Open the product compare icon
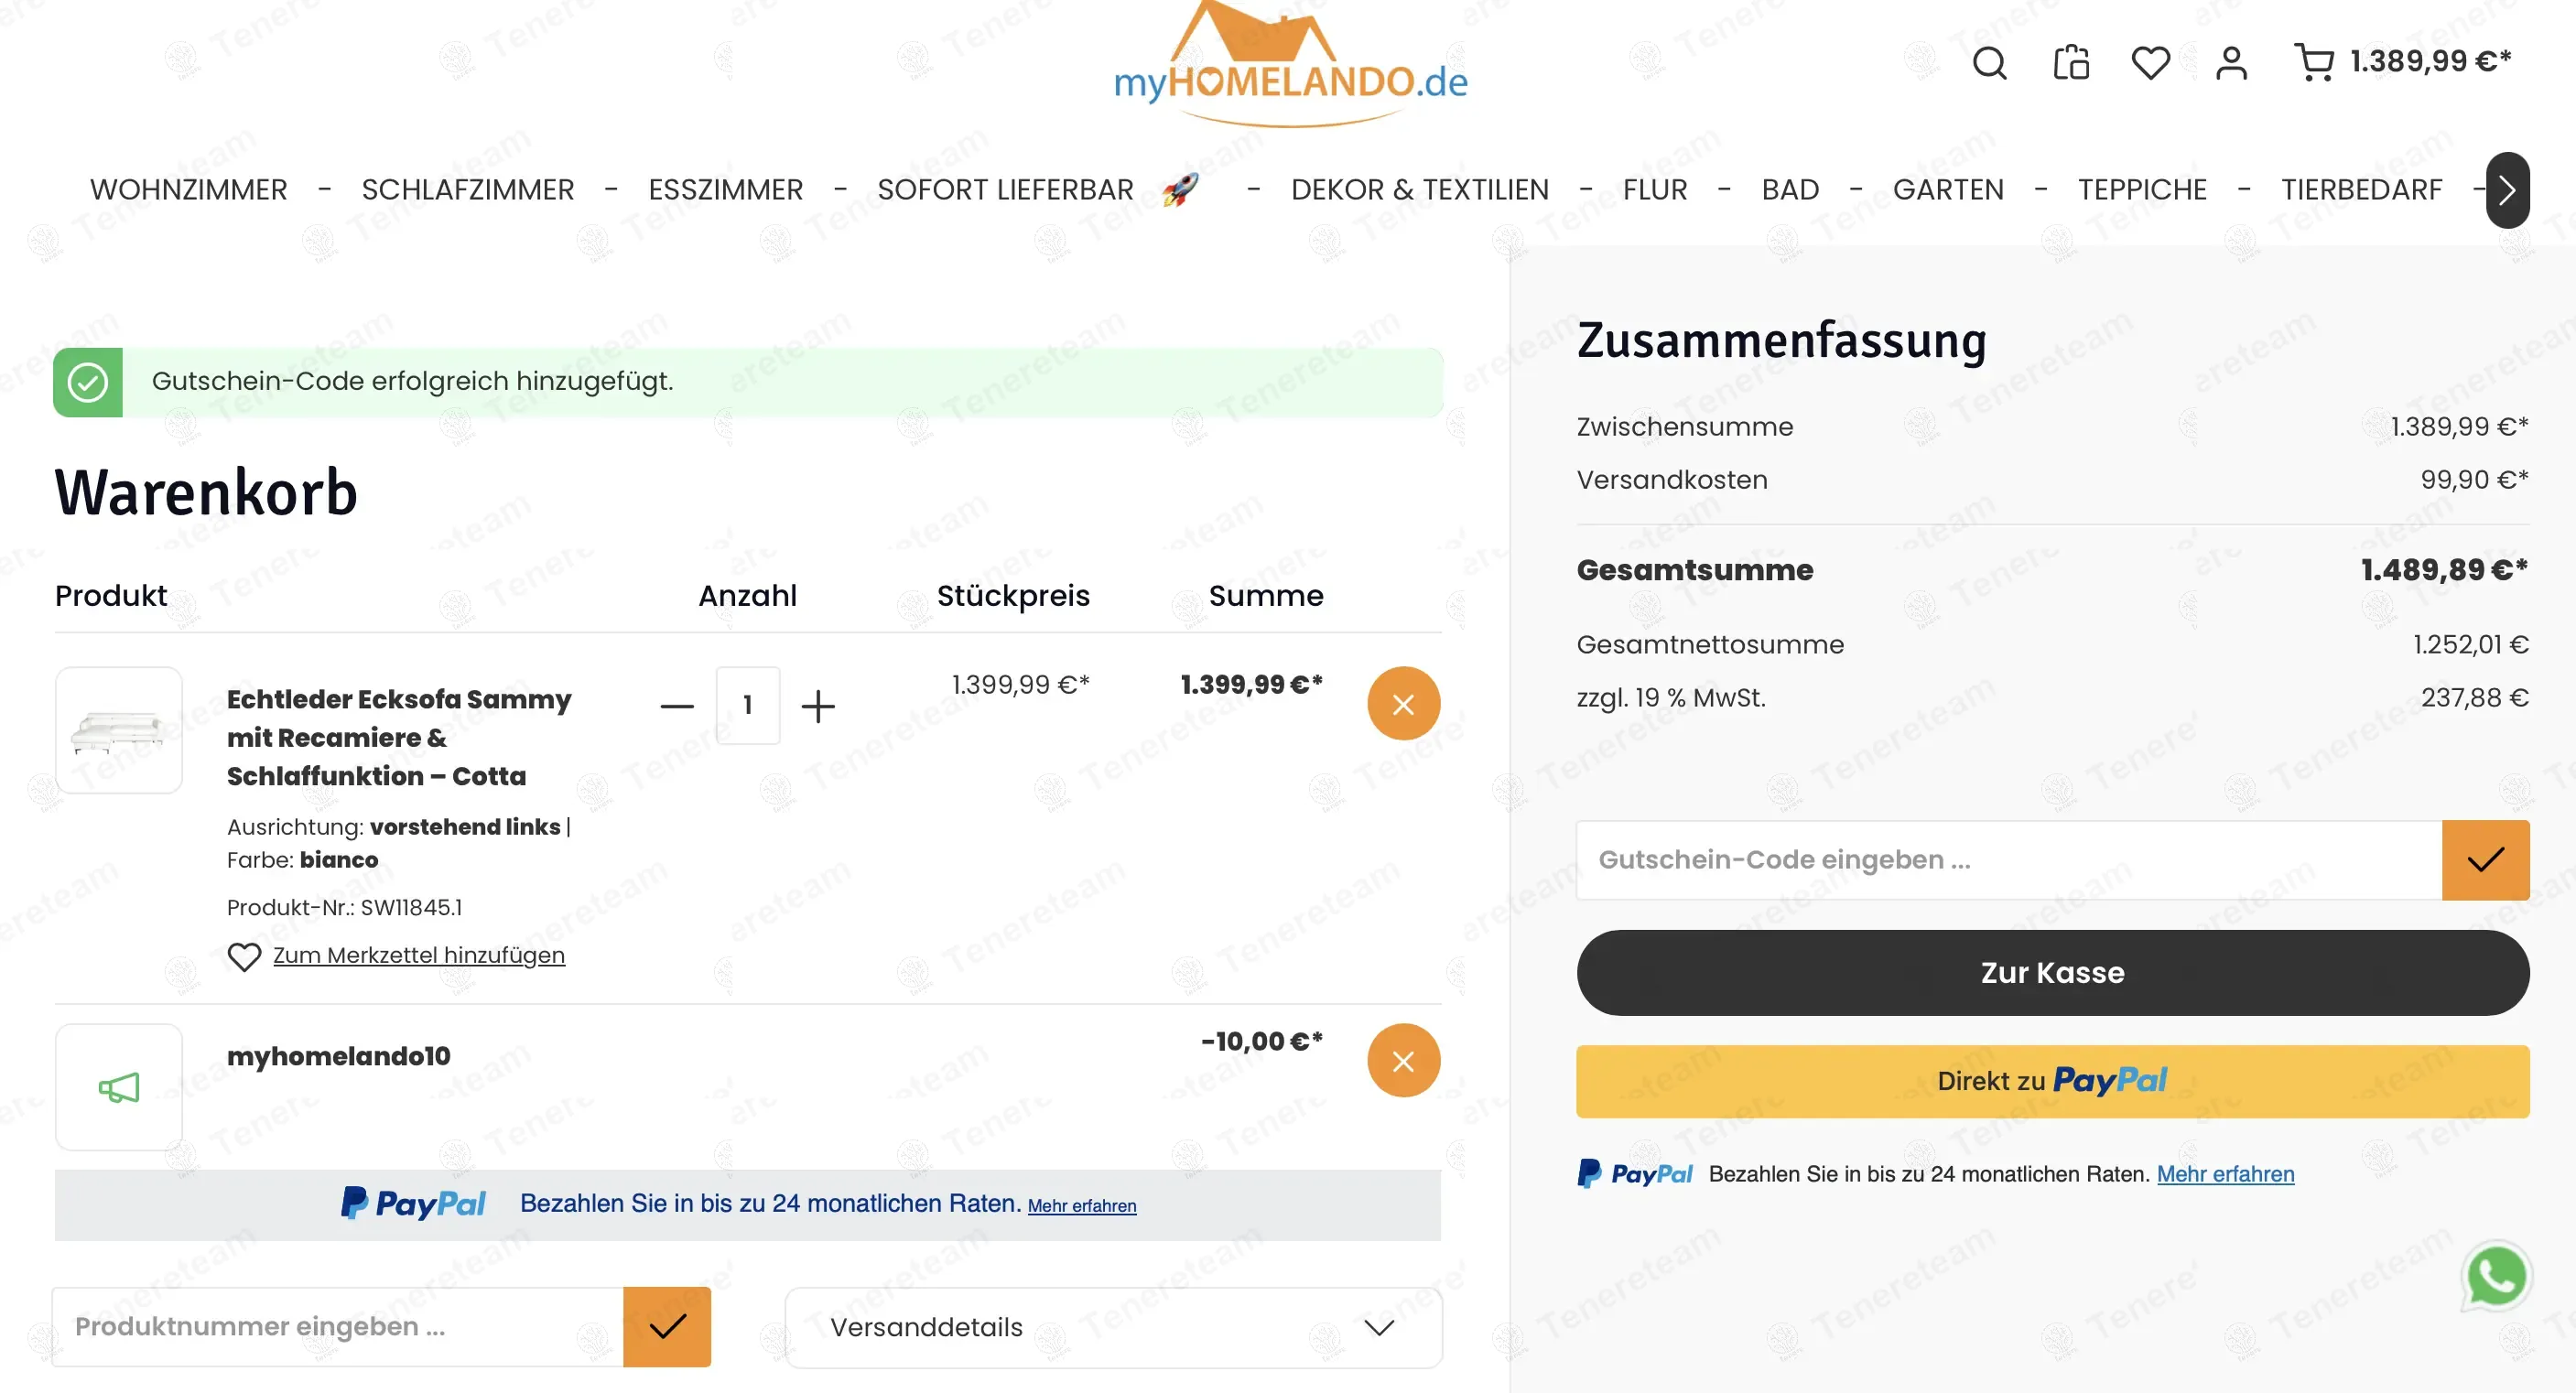The height and width of the screenshot is (1393, 2576). click(2071, 63)
